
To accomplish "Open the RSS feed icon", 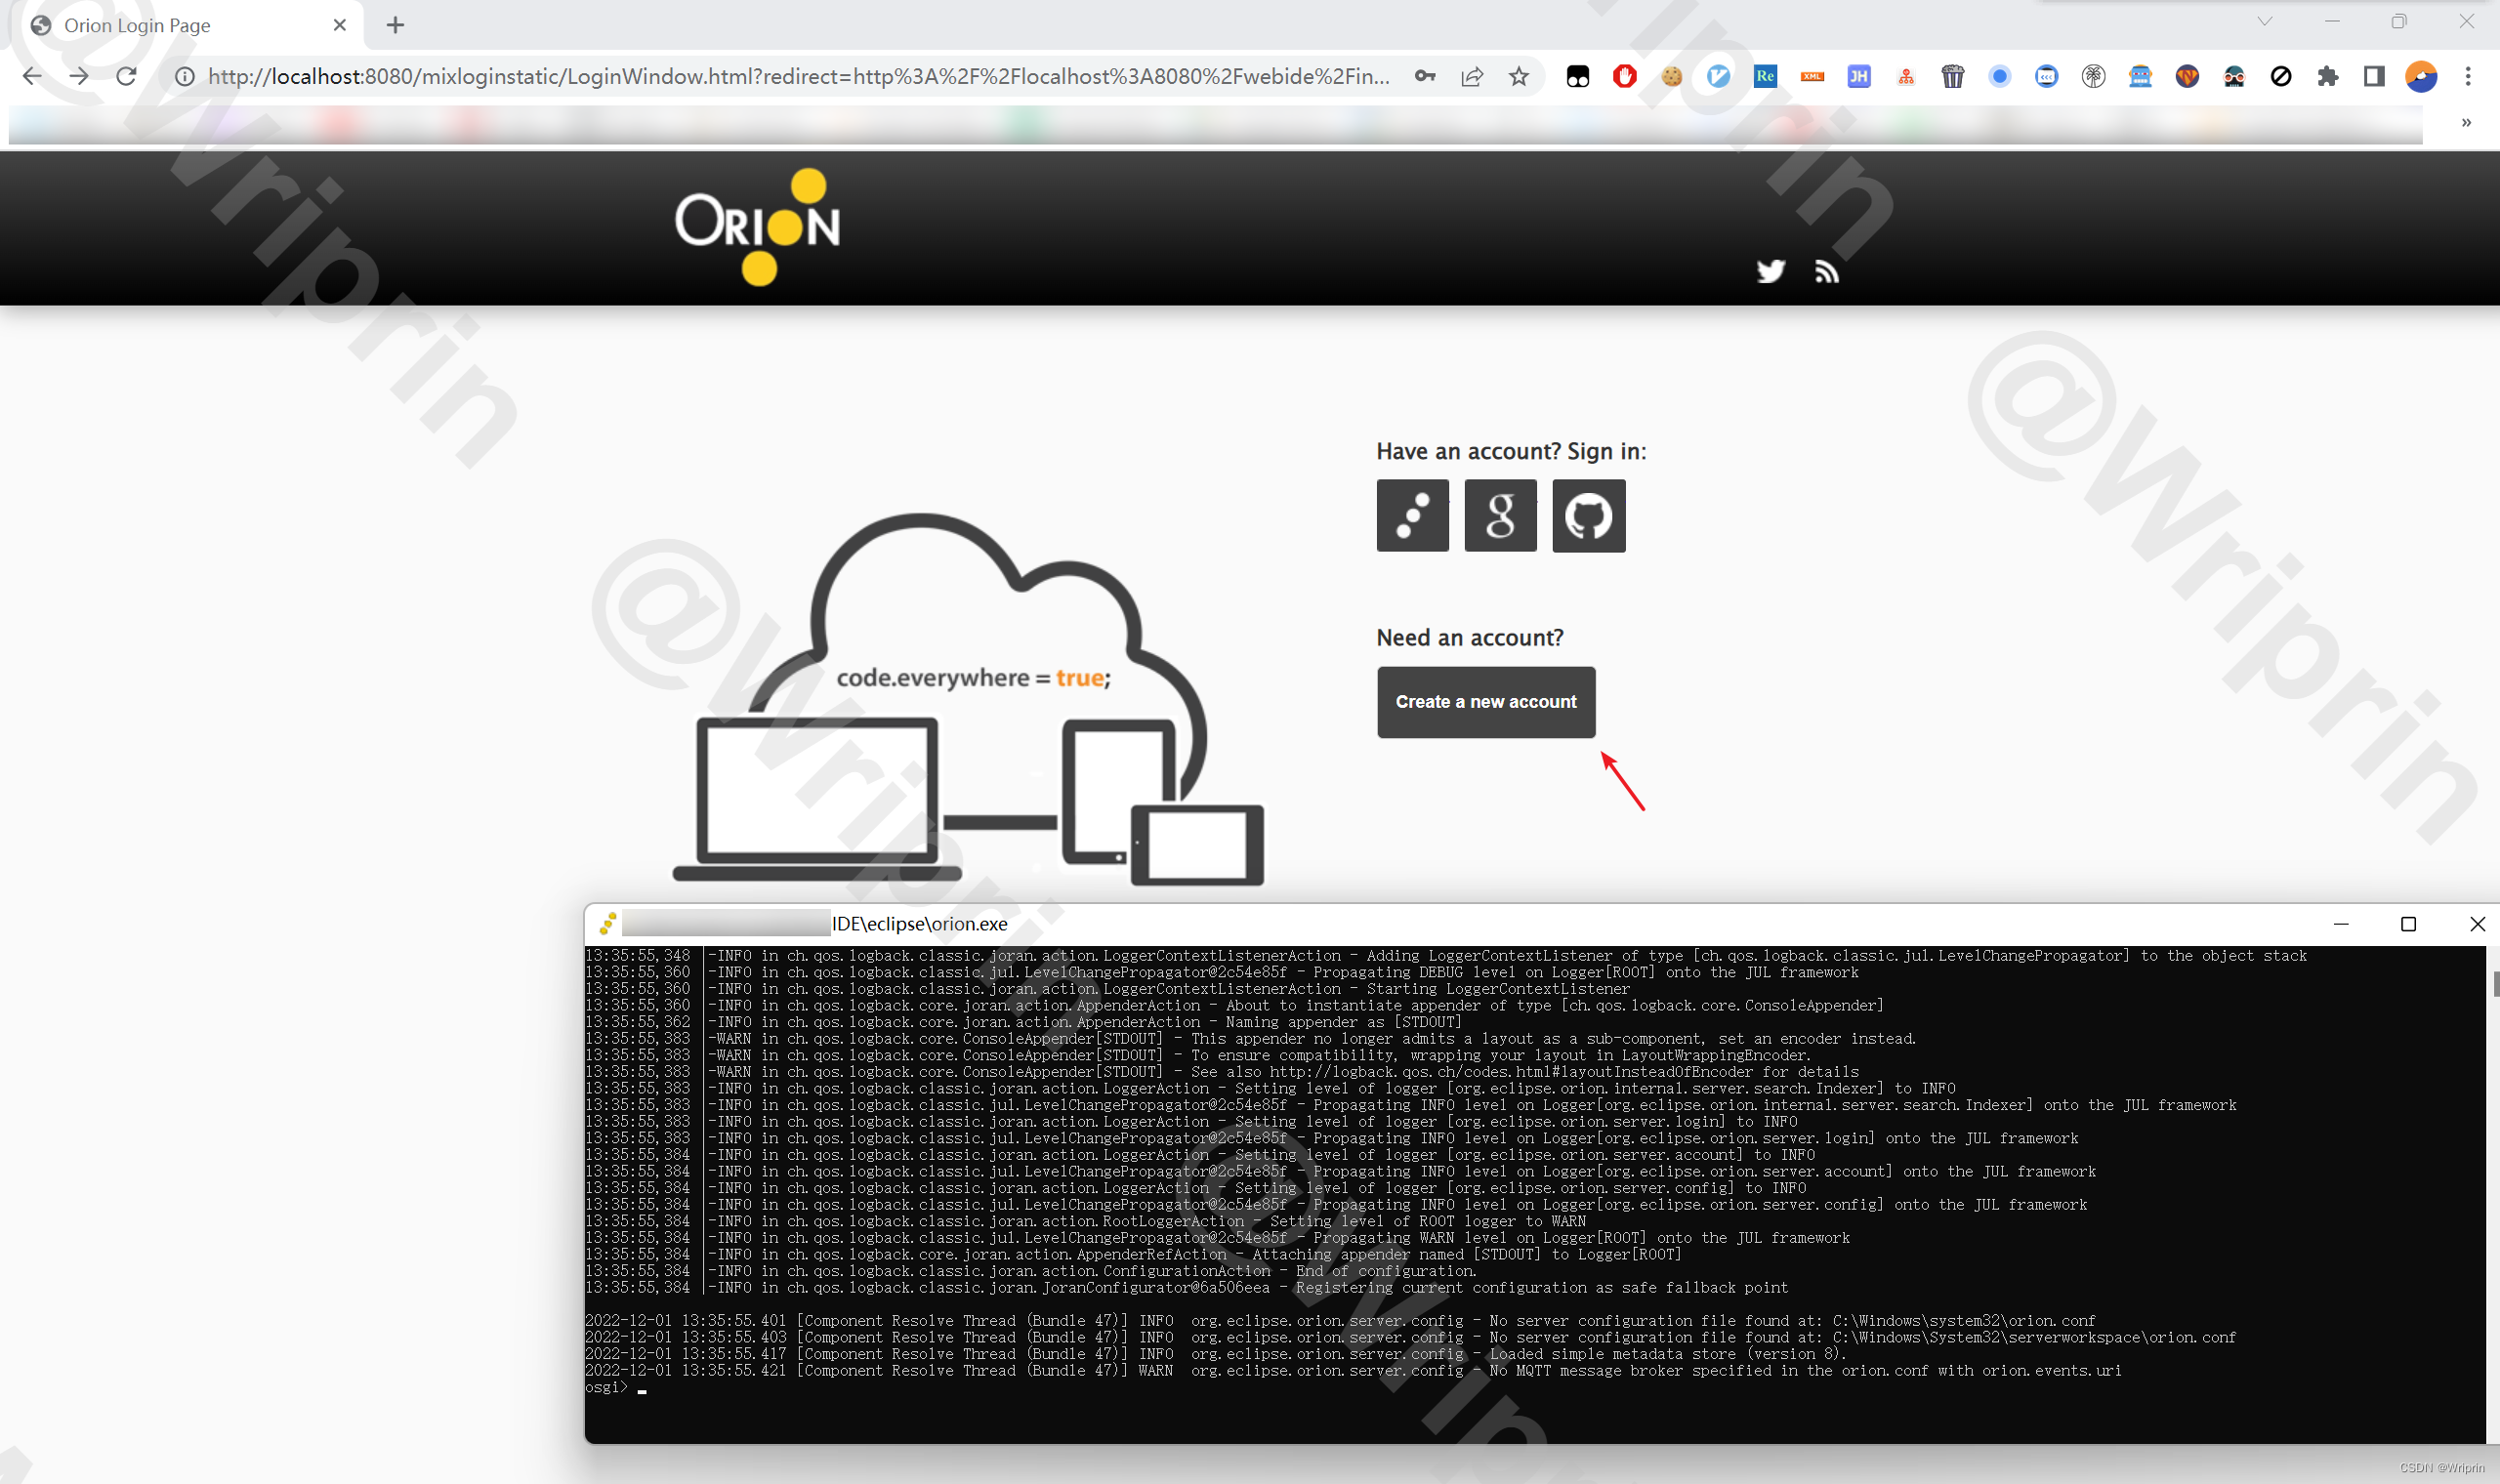I will point(1827,272).
